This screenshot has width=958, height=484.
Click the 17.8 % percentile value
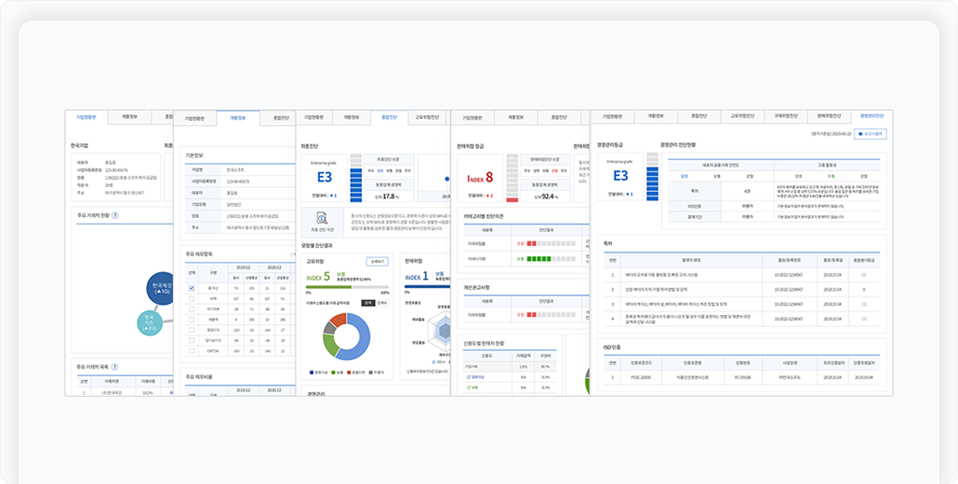pyautogui.click(x=390, y=197)
